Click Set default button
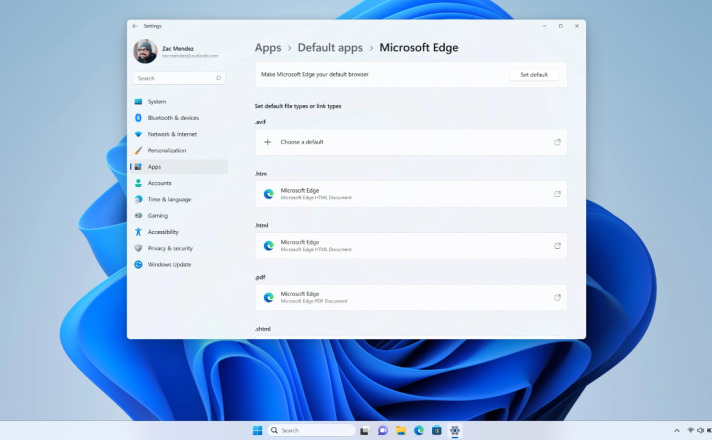Viewport: 712px width, 440px height. pyautogui.click(x=534, y=74)
